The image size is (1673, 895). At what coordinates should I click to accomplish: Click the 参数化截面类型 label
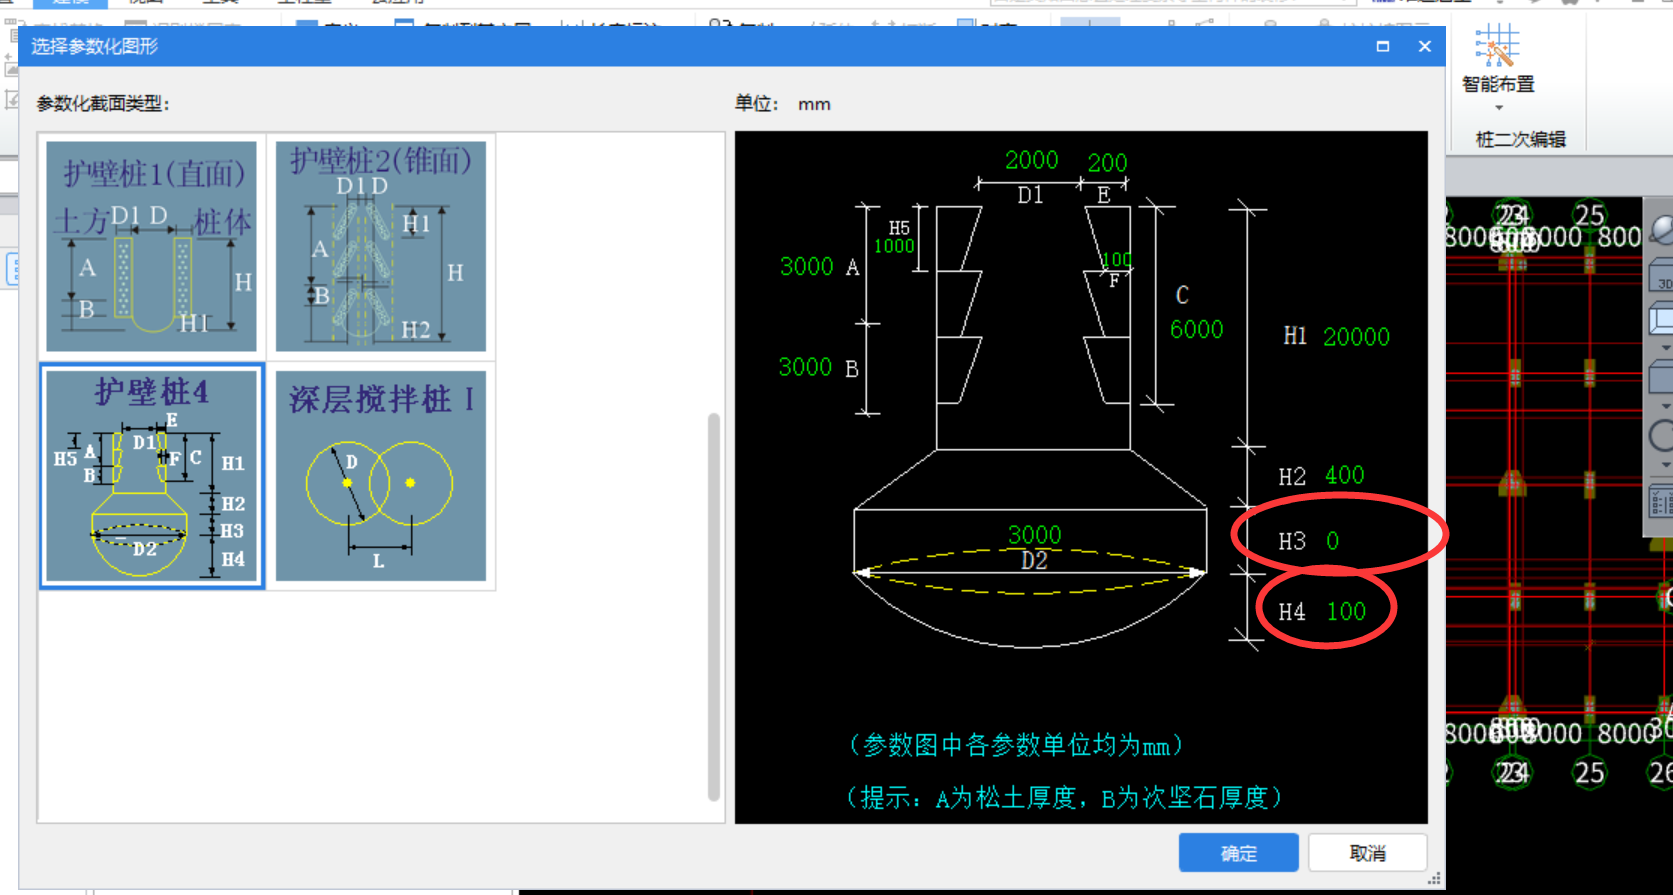click(103, 103)
